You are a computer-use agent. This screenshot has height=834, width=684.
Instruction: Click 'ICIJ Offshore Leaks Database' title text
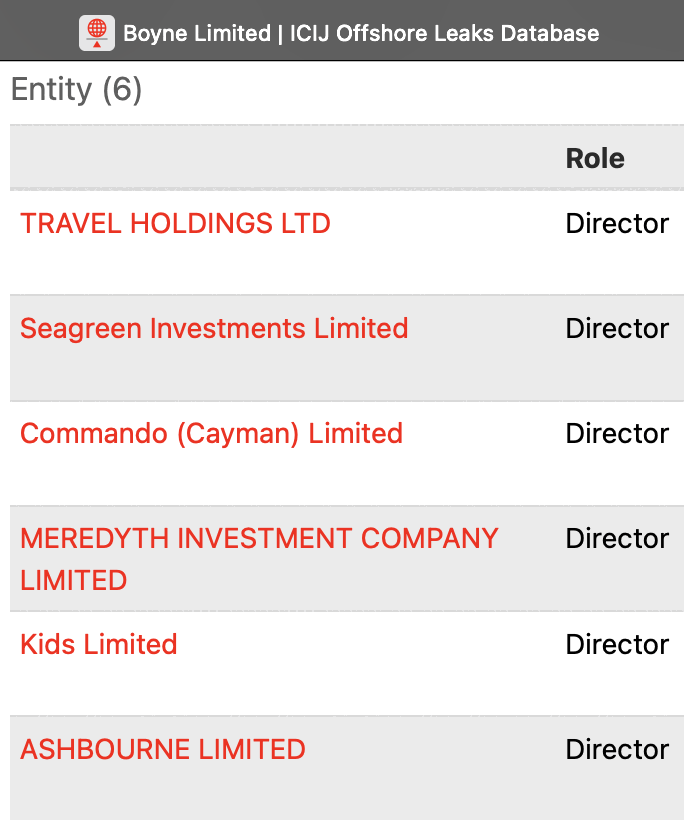(x=444, y=33)
